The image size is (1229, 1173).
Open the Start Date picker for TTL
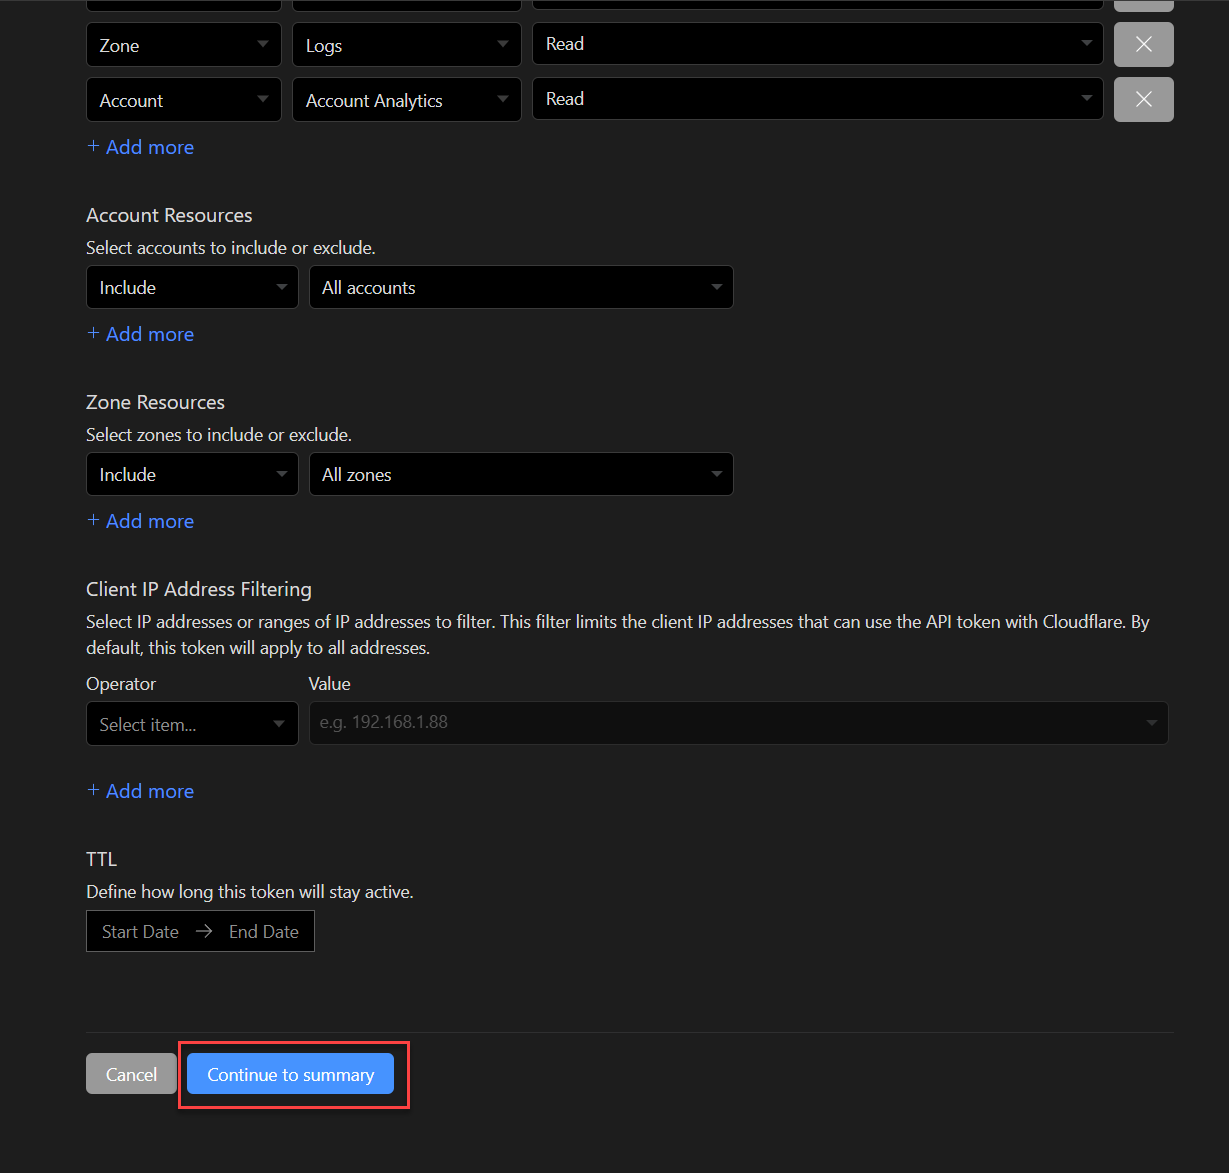pos(139,931)
